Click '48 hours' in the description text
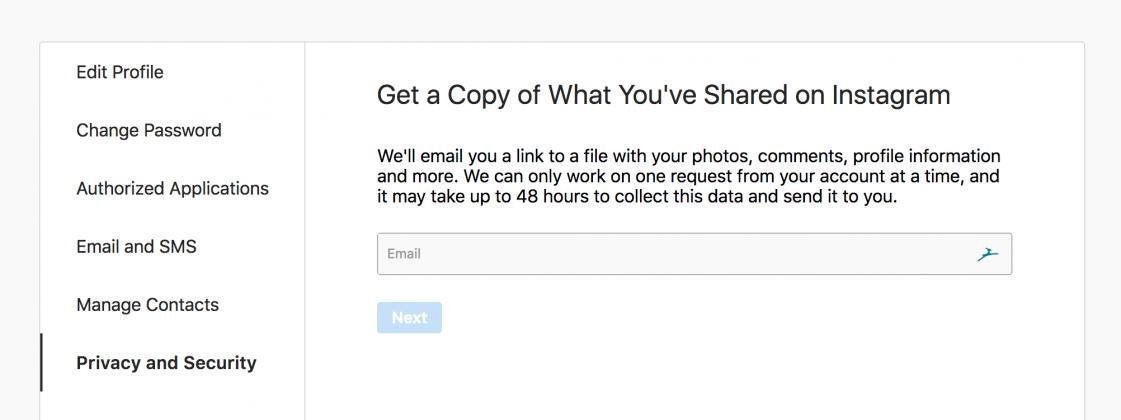This screenshot has height=420, width=1121. (552, 196)
